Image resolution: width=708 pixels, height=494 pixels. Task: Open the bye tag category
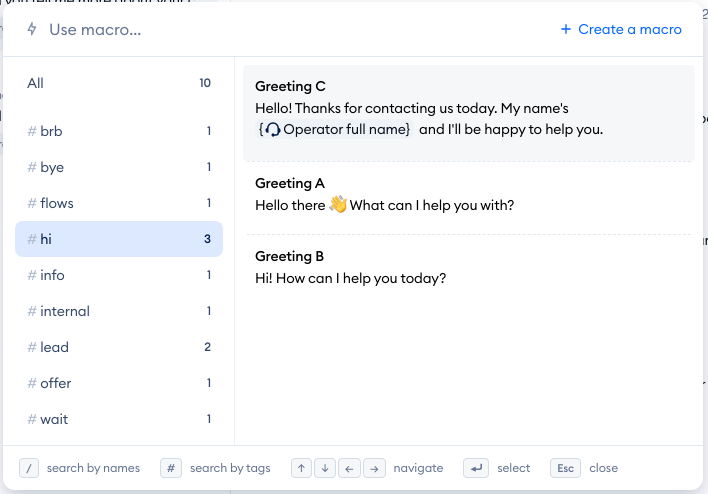pos(118,167)
